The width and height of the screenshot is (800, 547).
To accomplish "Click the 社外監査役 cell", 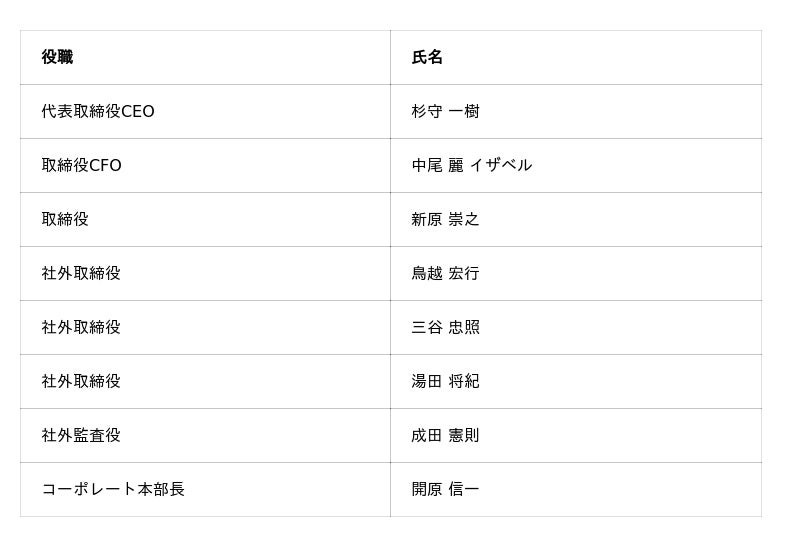I will click(81, 436).
